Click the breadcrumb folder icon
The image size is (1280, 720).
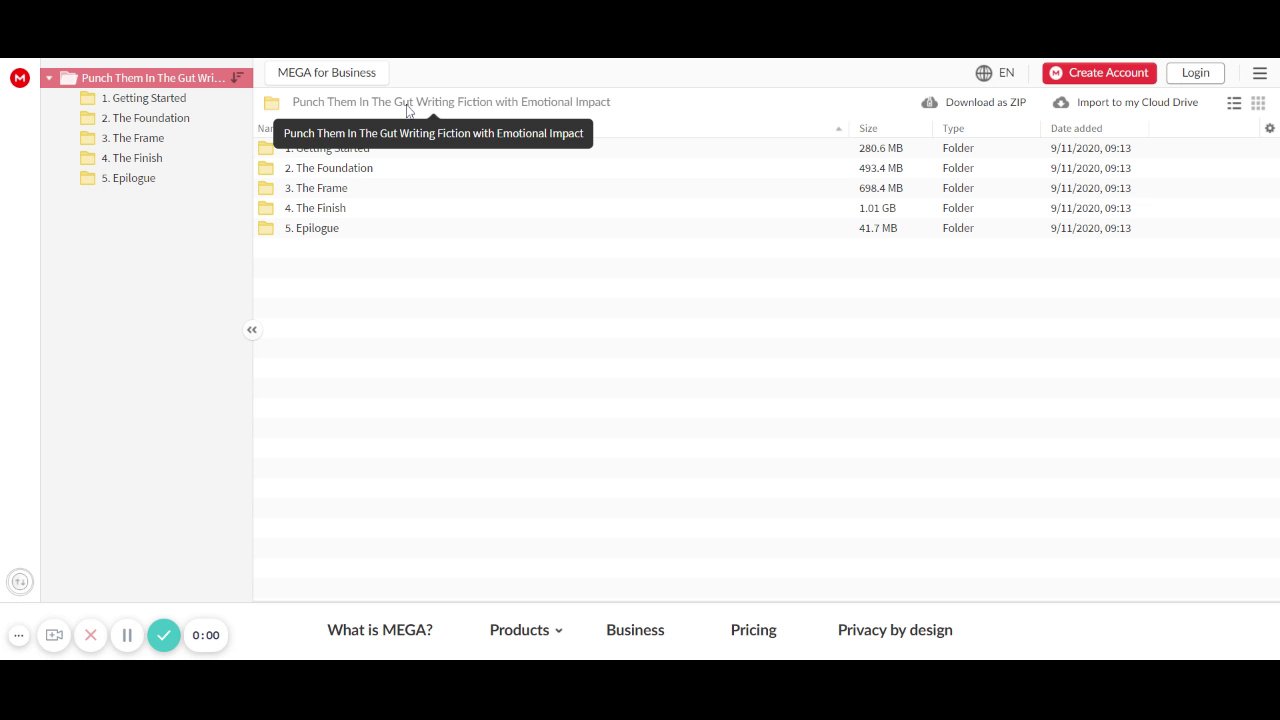click(271, 103)
